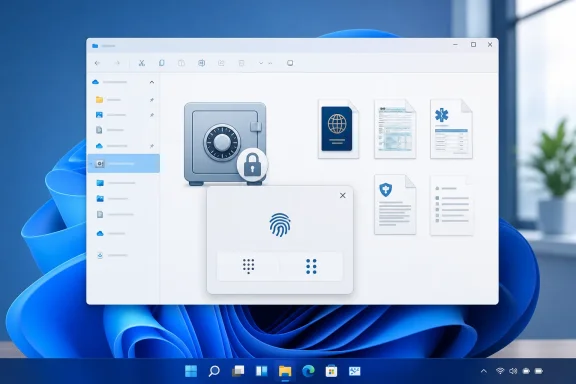Open the shield insurance document file
This screenshot has height=384, width=576.
(x=395, y=205)
